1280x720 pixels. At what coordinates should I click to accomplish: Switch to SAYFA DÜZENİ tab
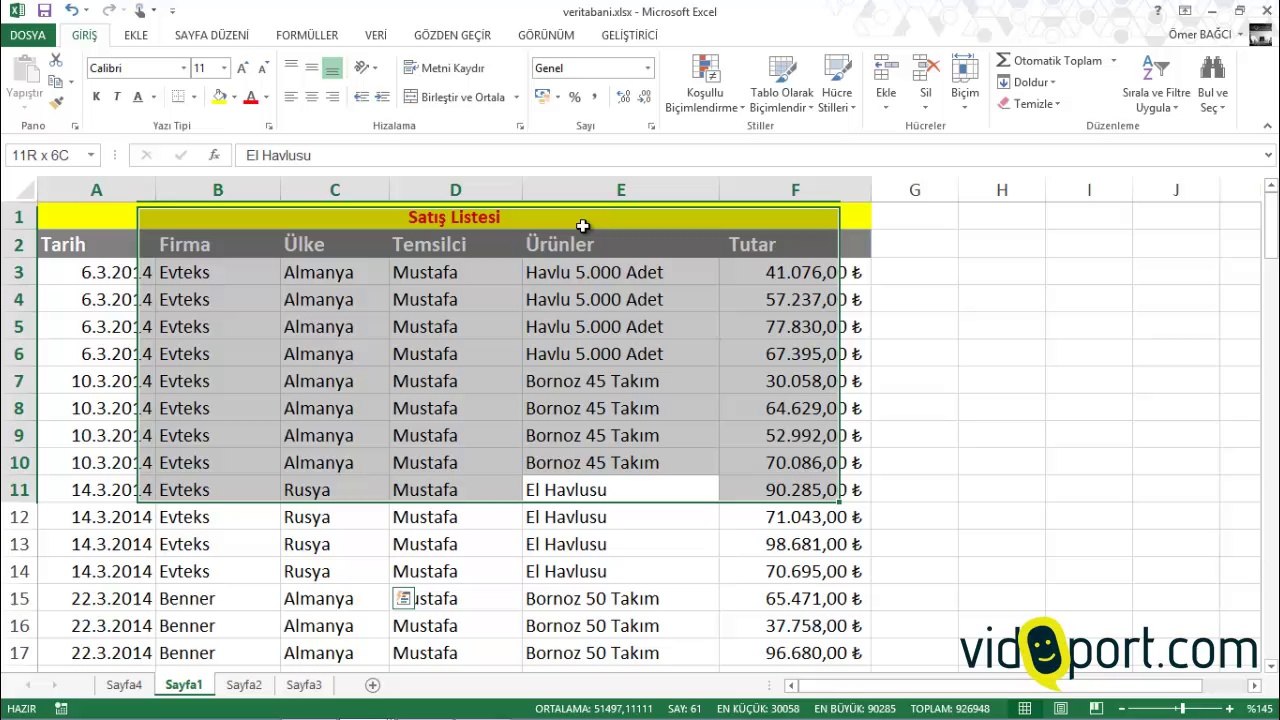(x=212, y=35)
